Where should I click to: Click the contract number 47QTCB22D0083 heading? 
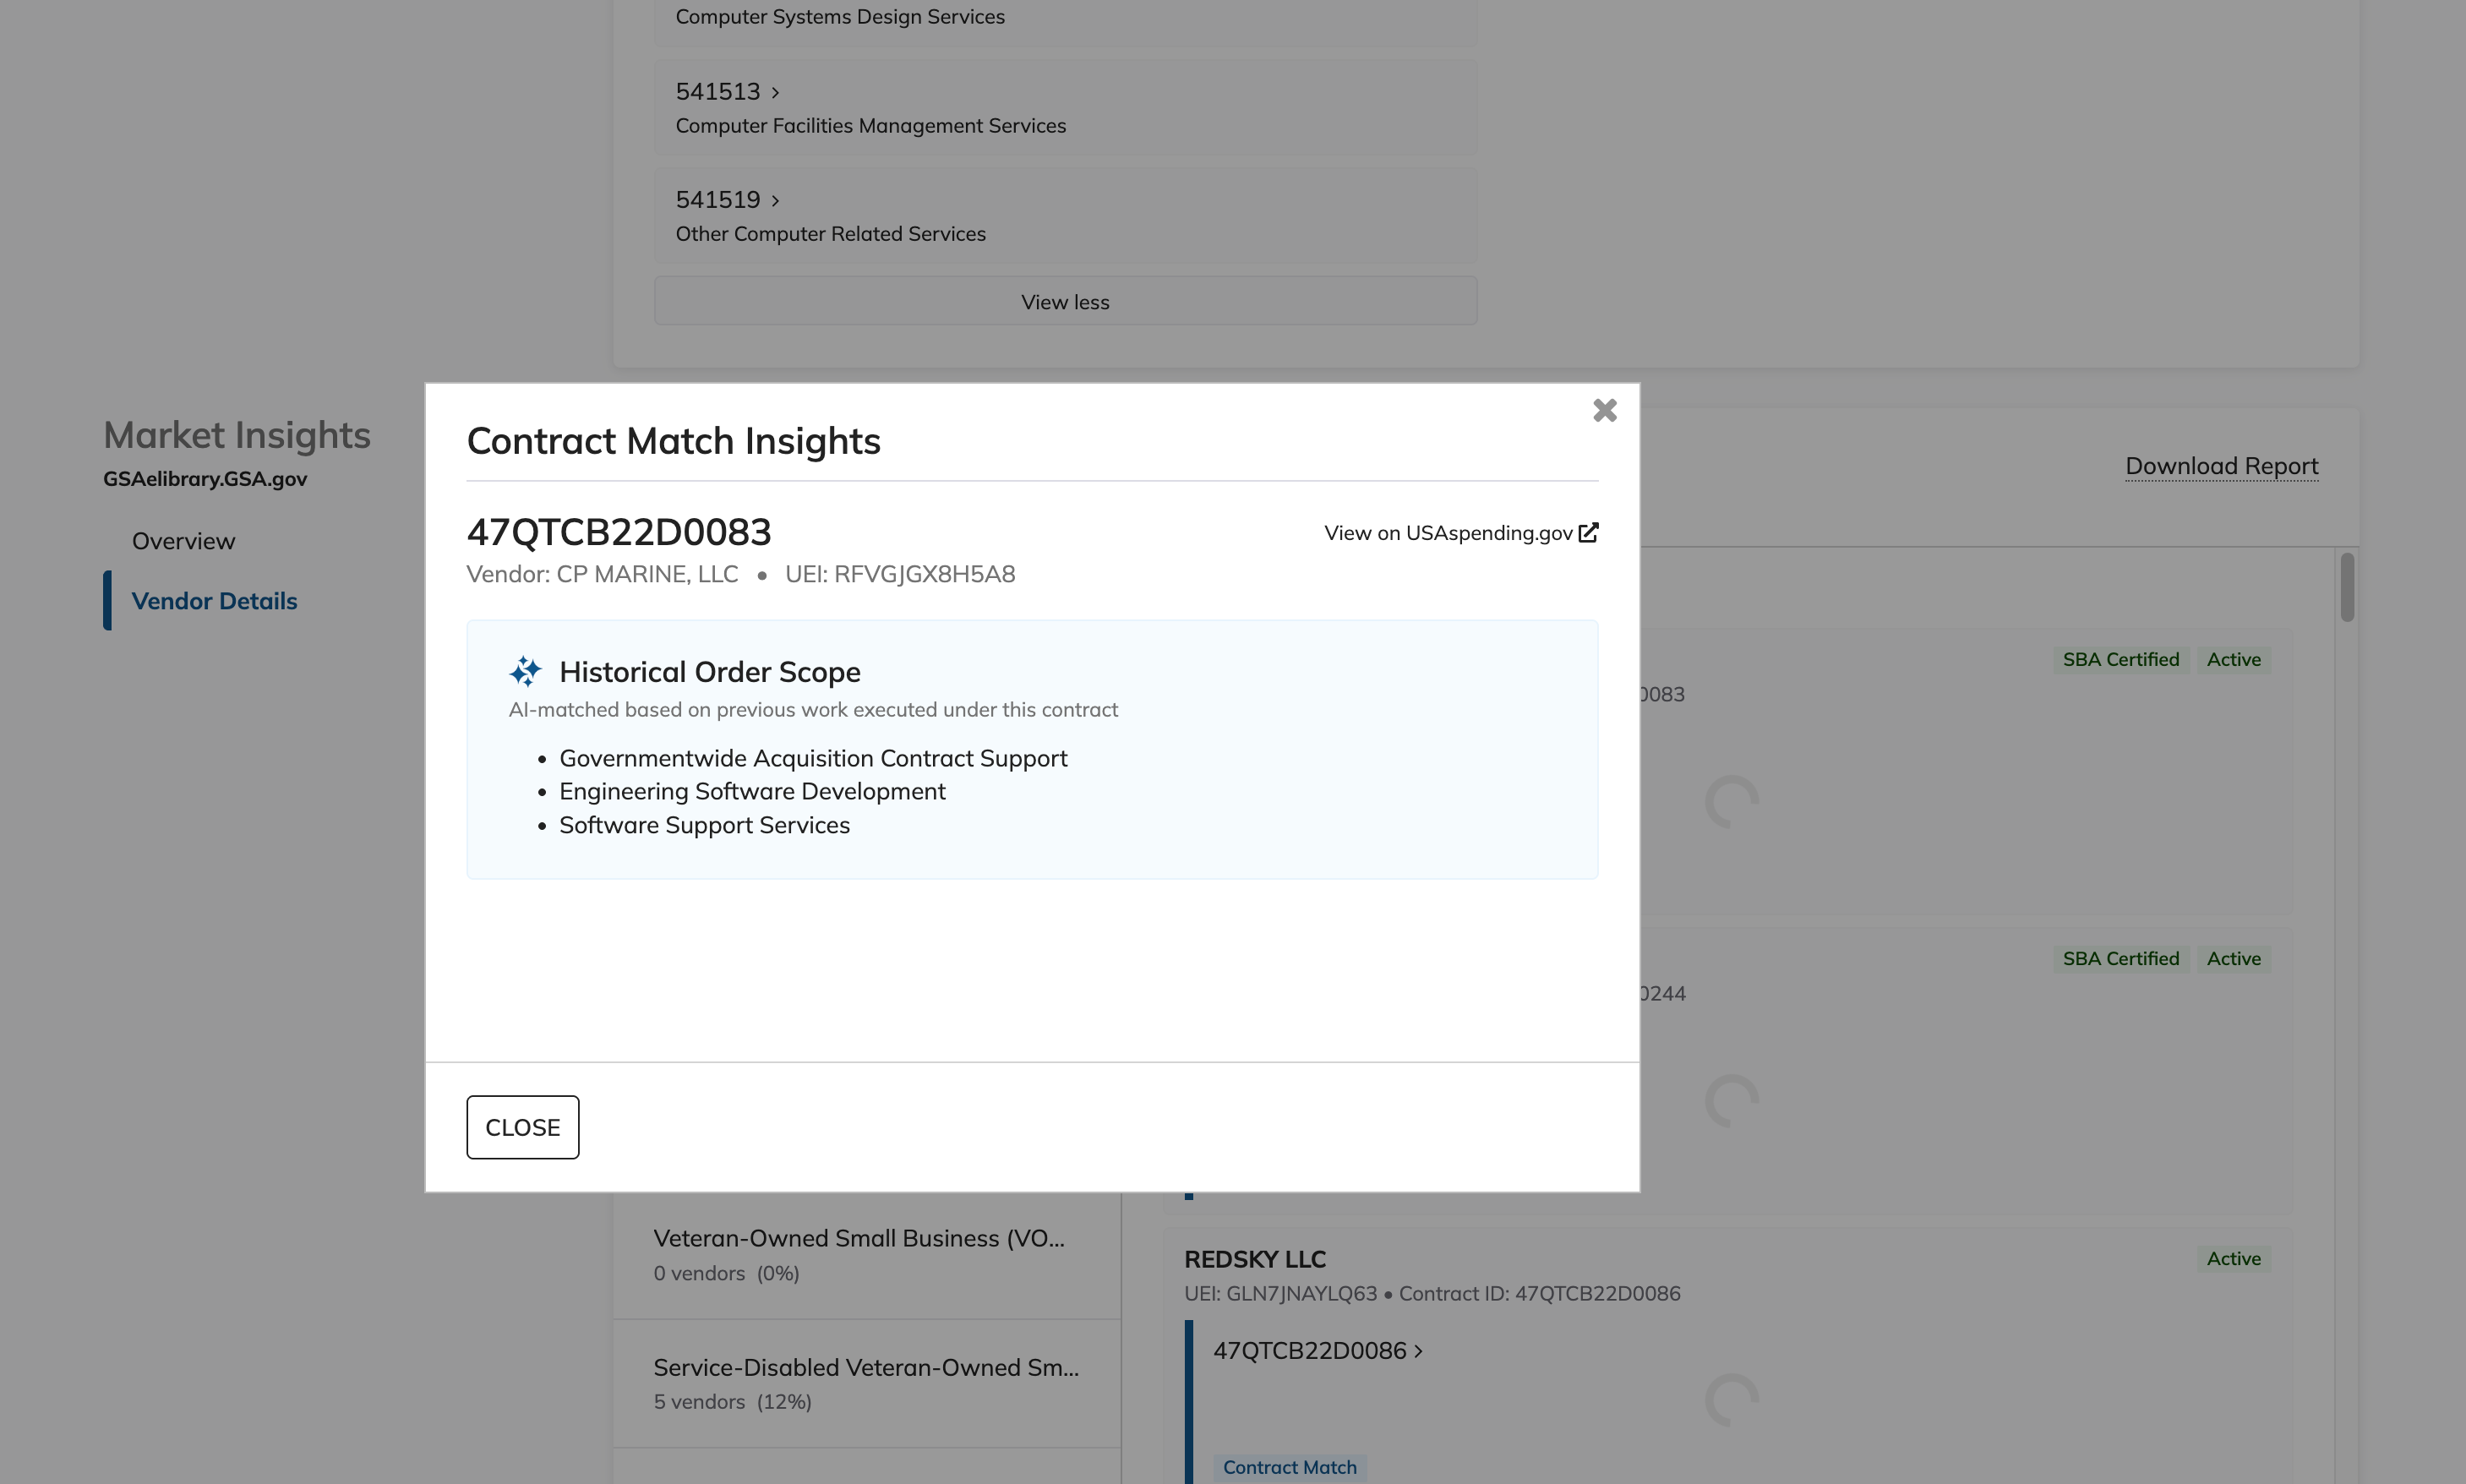[x=619, y=532]
